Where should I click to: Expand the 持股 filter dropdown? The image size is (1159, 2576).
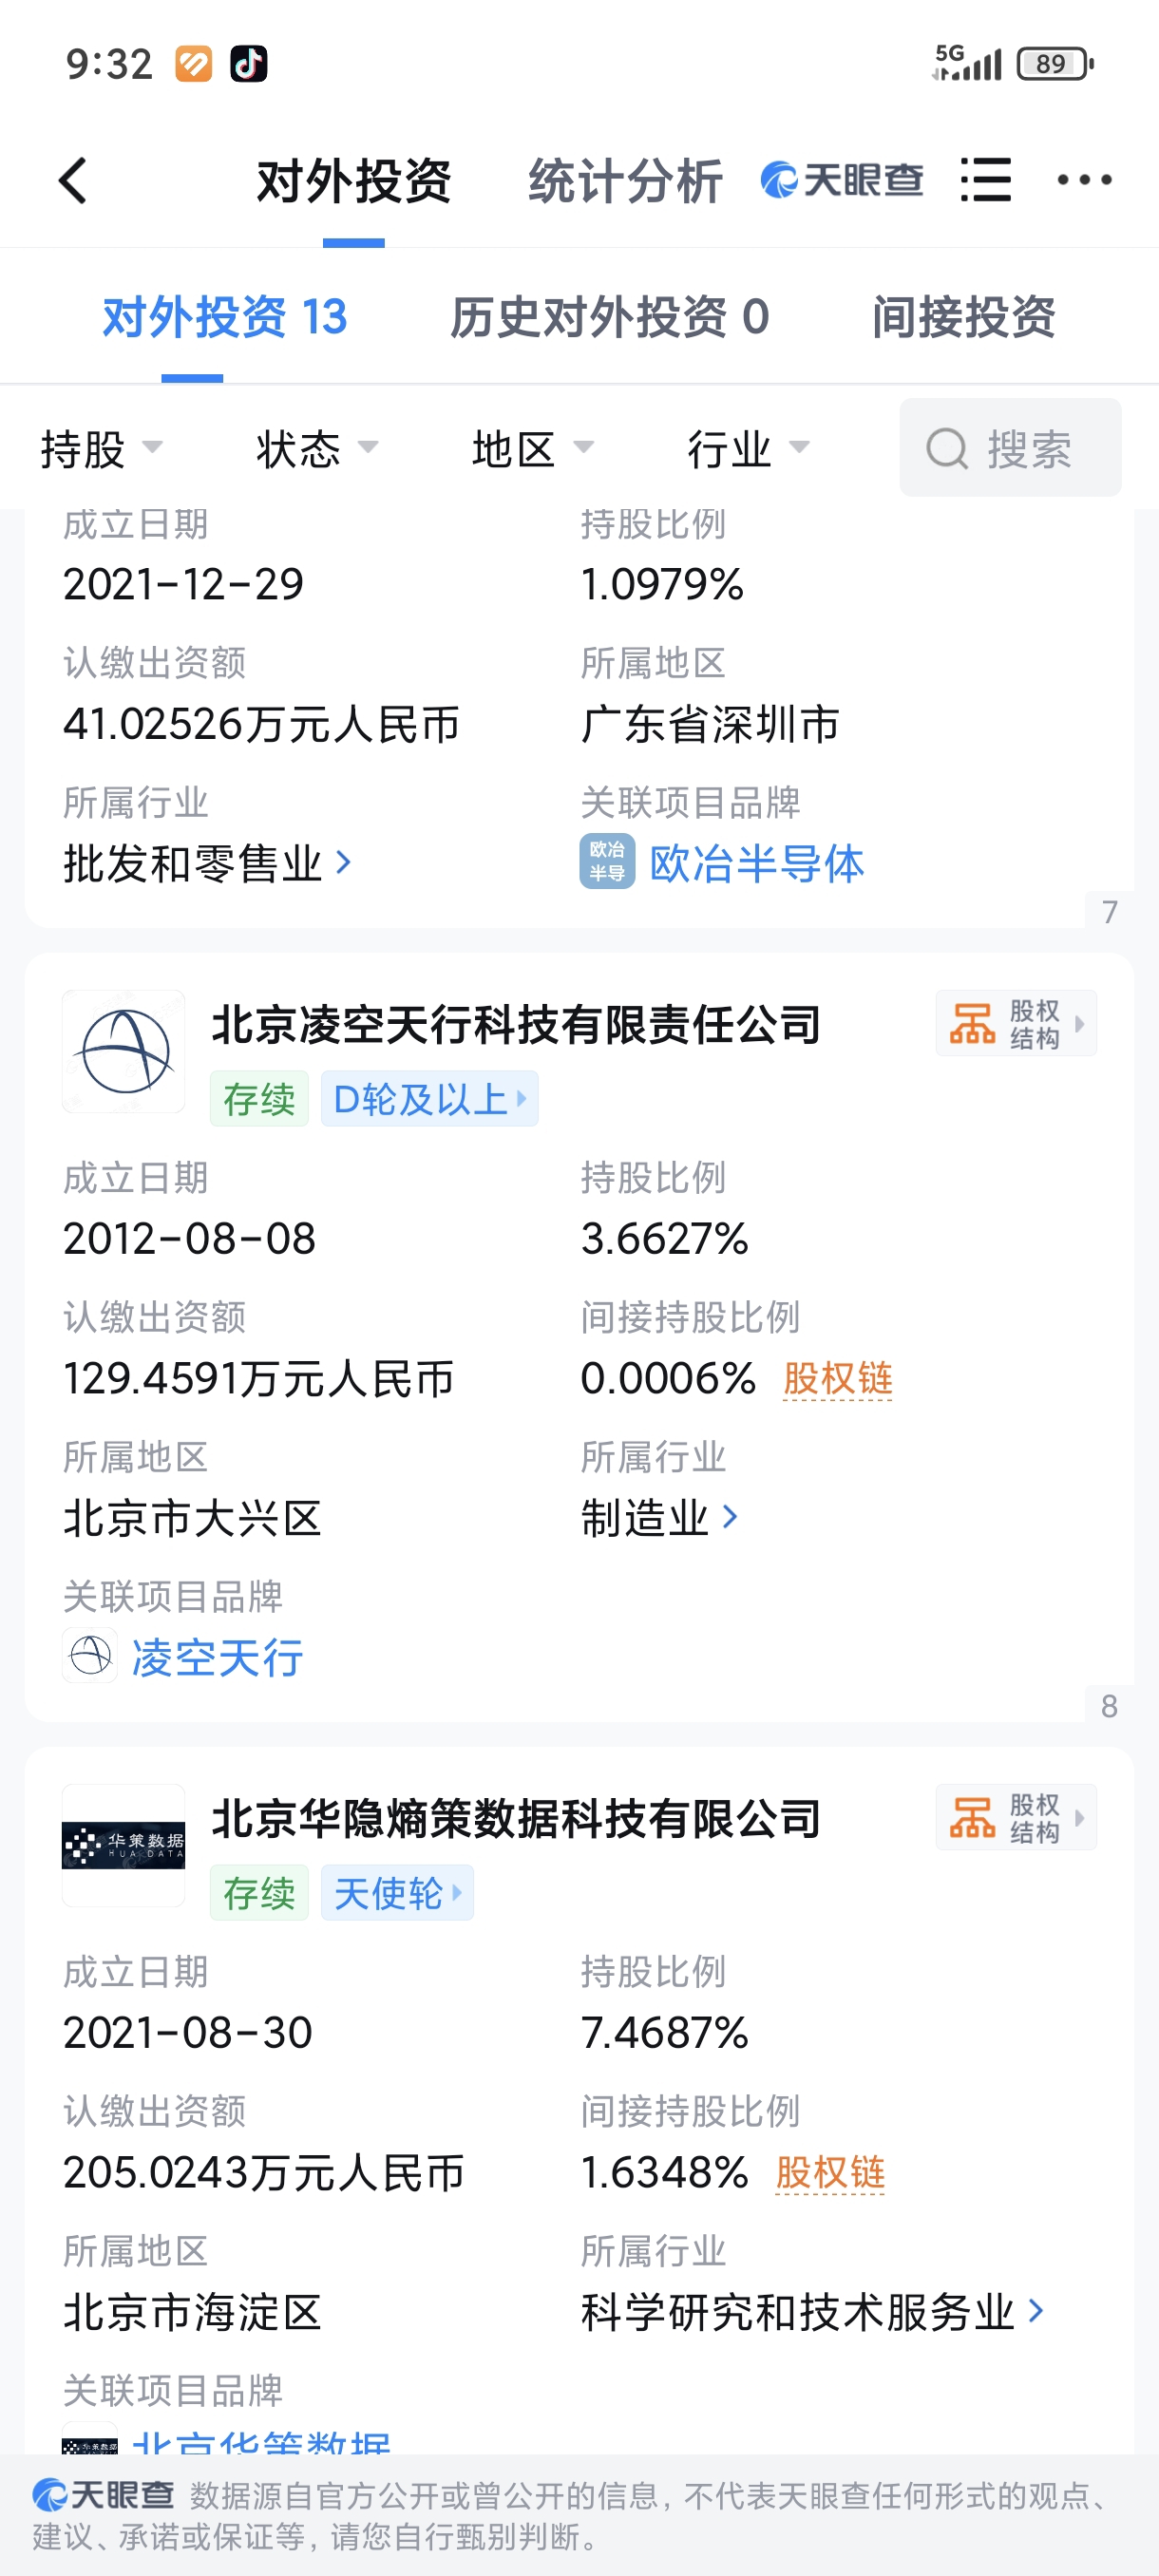[x=101, y=448]
